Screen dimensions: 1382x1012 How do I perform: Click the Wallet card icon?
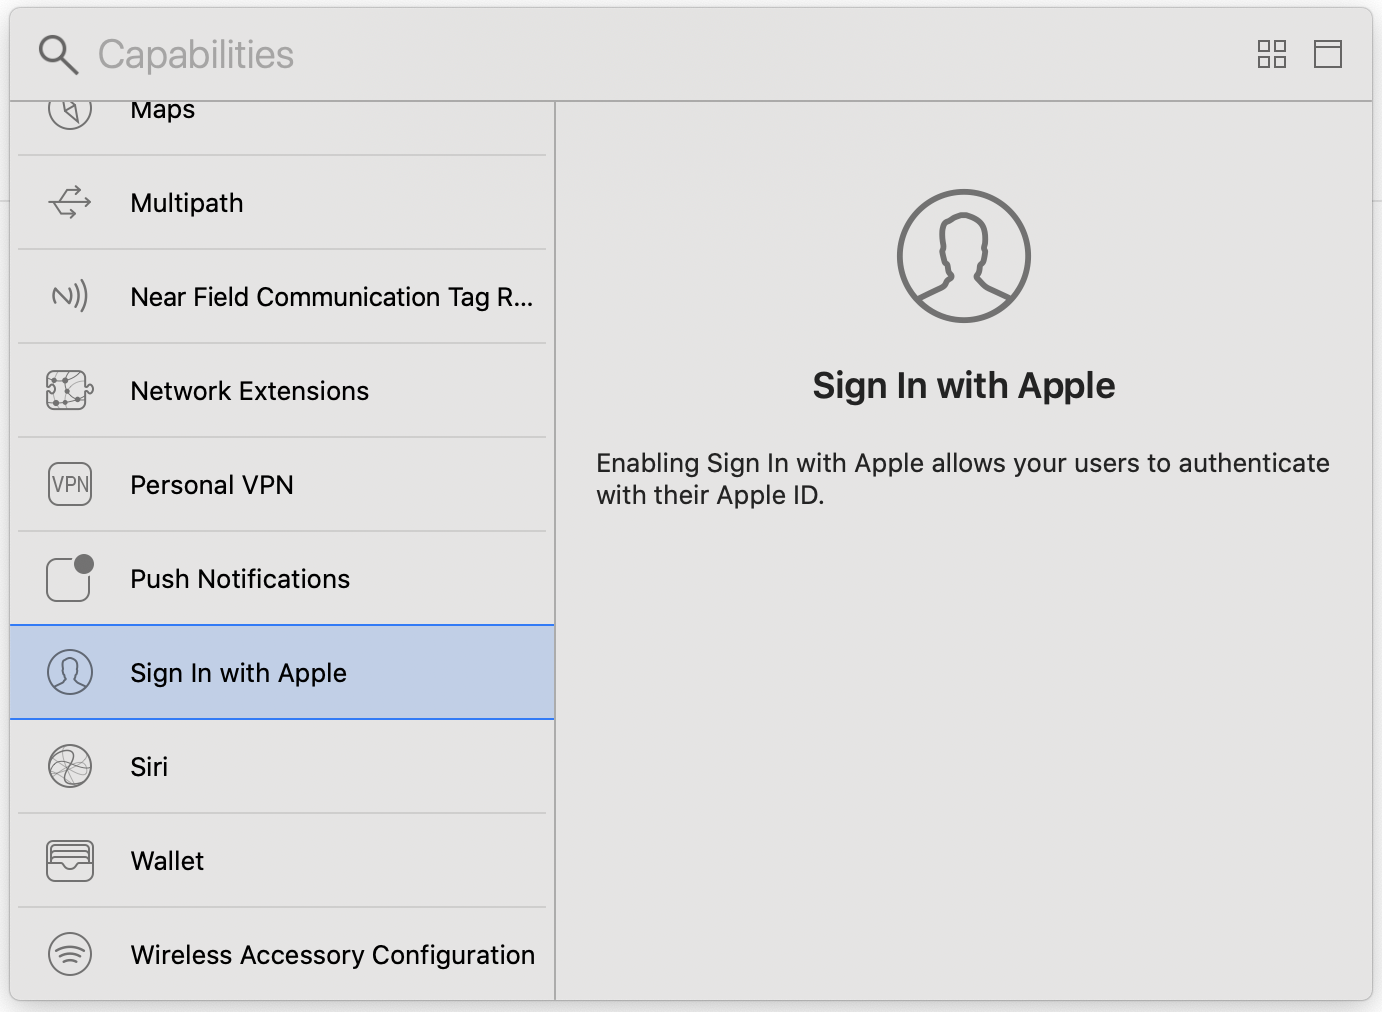70,860
